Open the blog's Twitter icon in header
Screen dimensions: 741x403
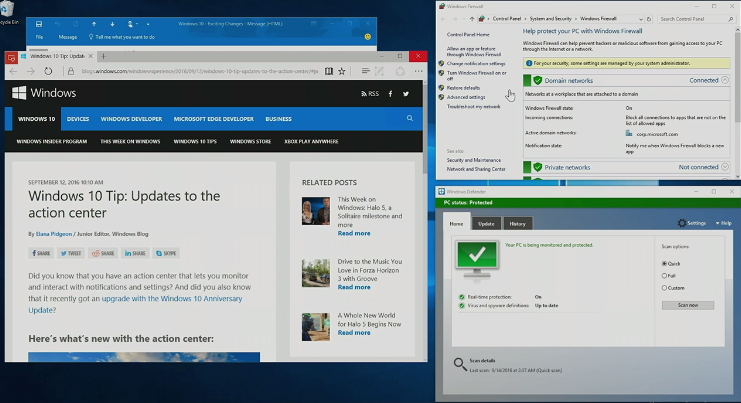(406, 93)
